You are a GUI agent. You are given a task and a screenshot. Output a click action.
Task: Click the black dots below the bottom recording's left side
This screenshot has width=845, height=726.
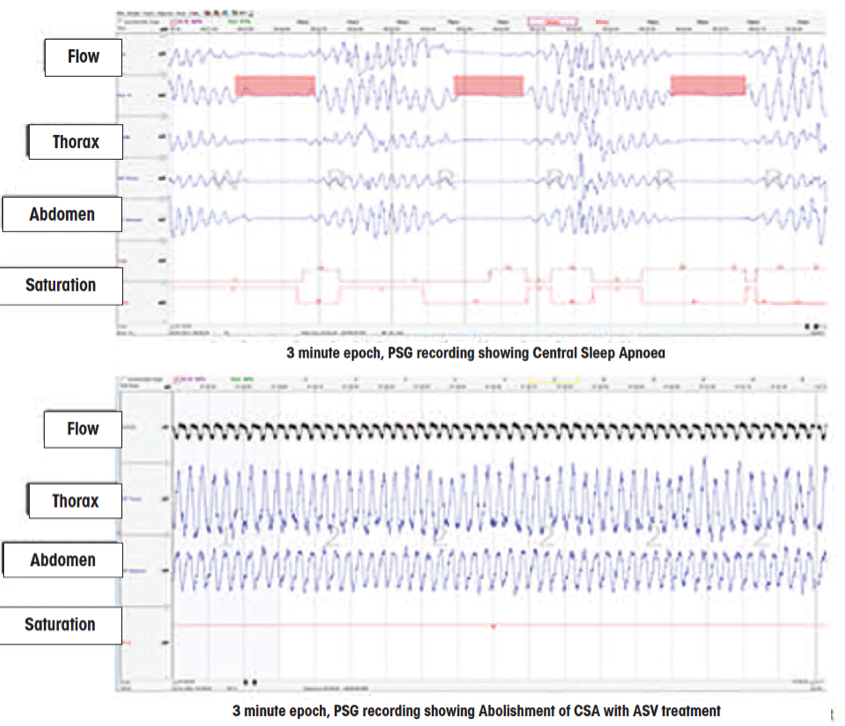tap(249, 682)
